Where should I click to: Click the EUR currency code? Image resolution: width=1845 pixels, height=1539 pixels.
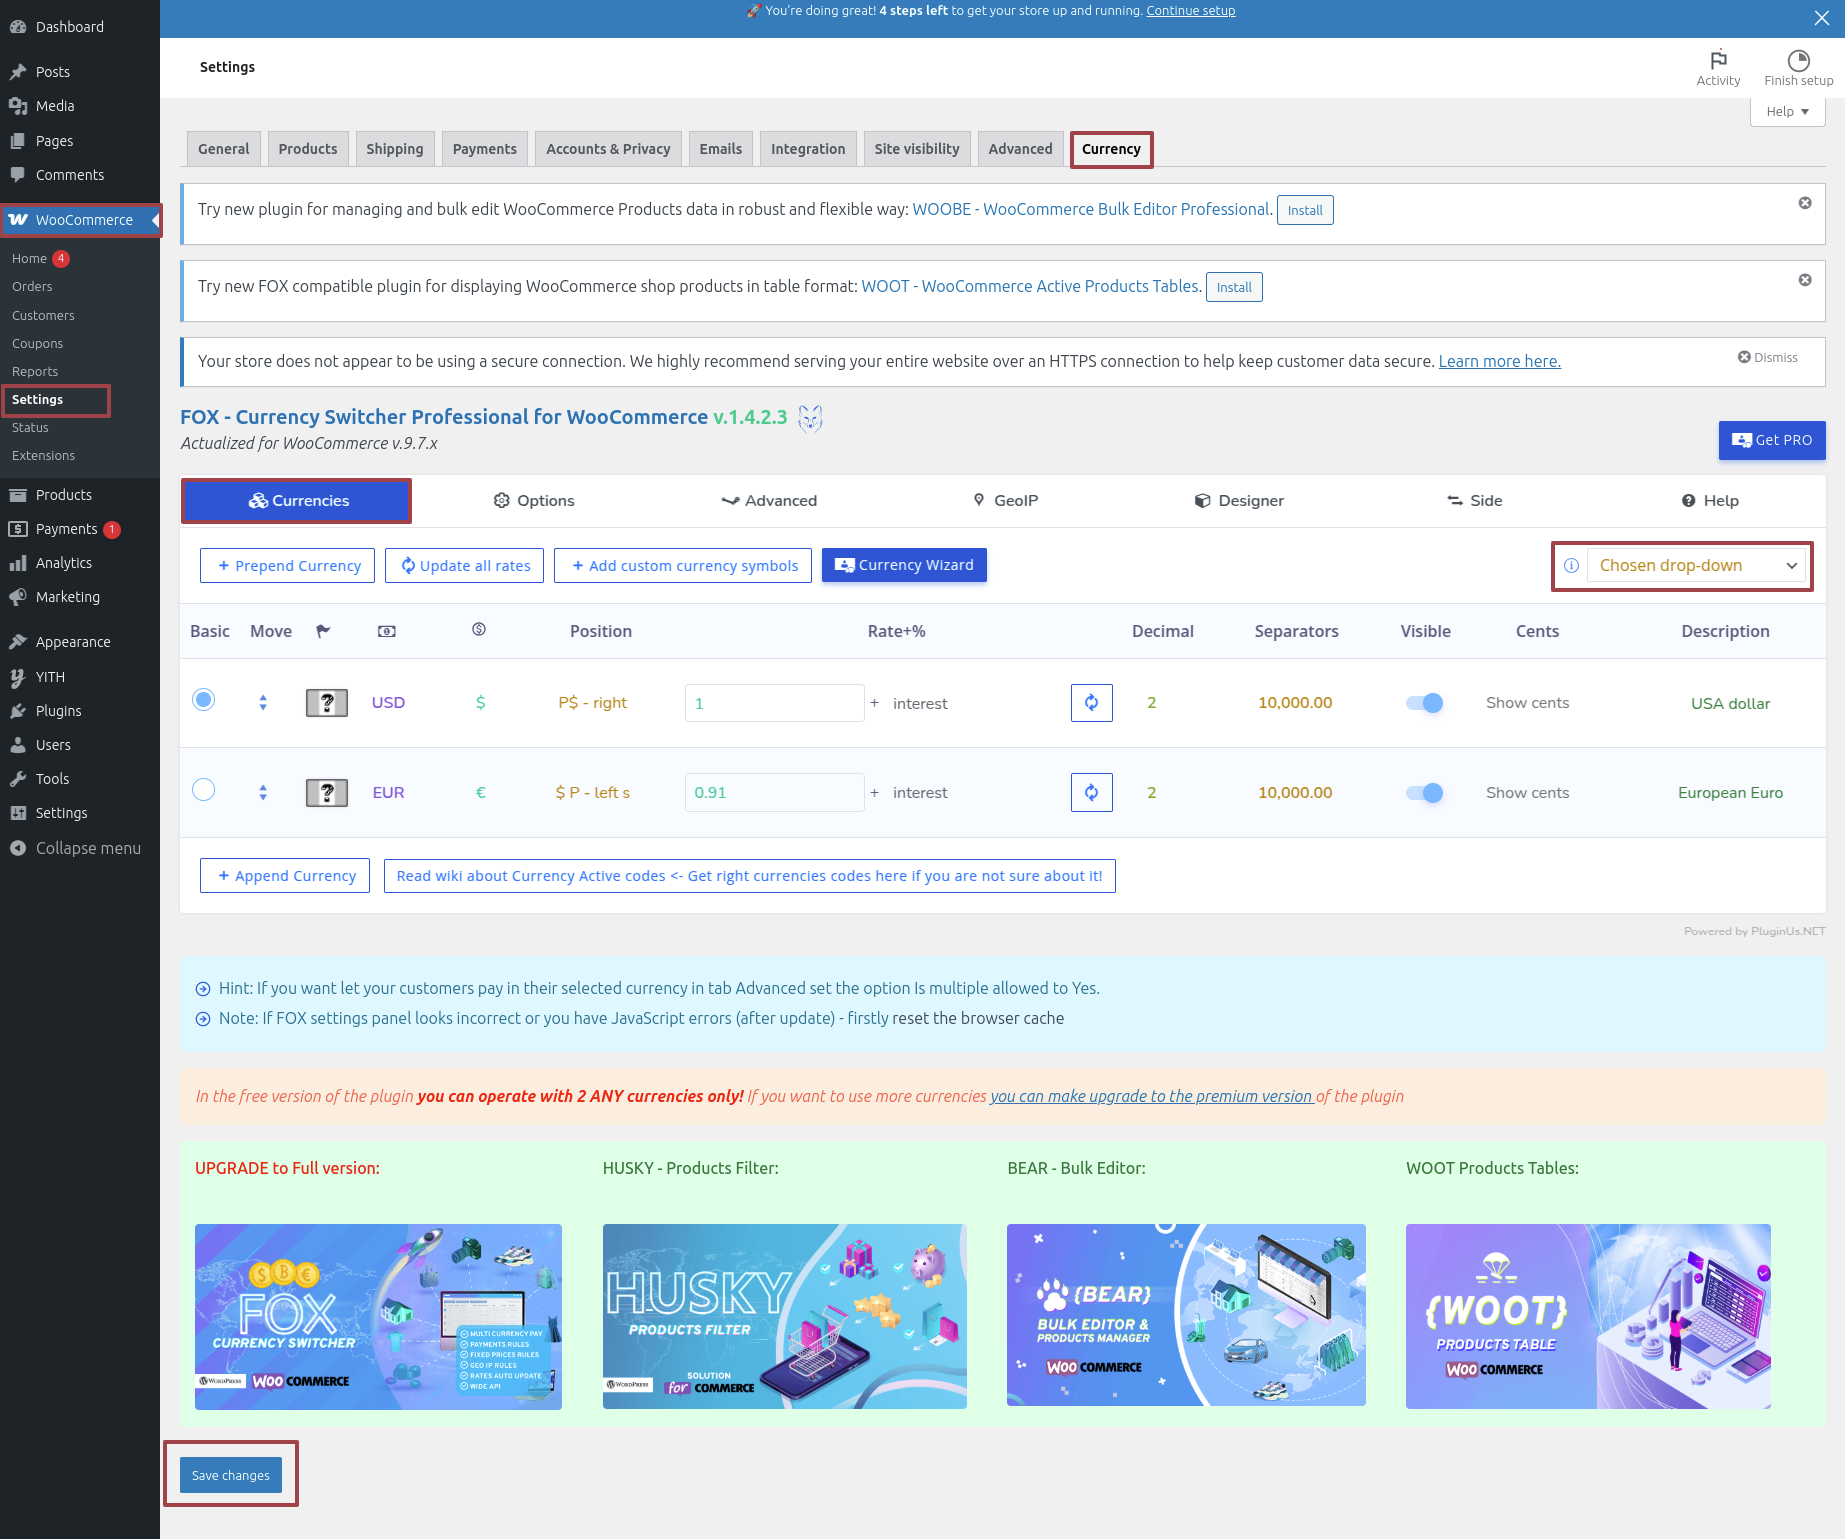[x=388, y=793]
